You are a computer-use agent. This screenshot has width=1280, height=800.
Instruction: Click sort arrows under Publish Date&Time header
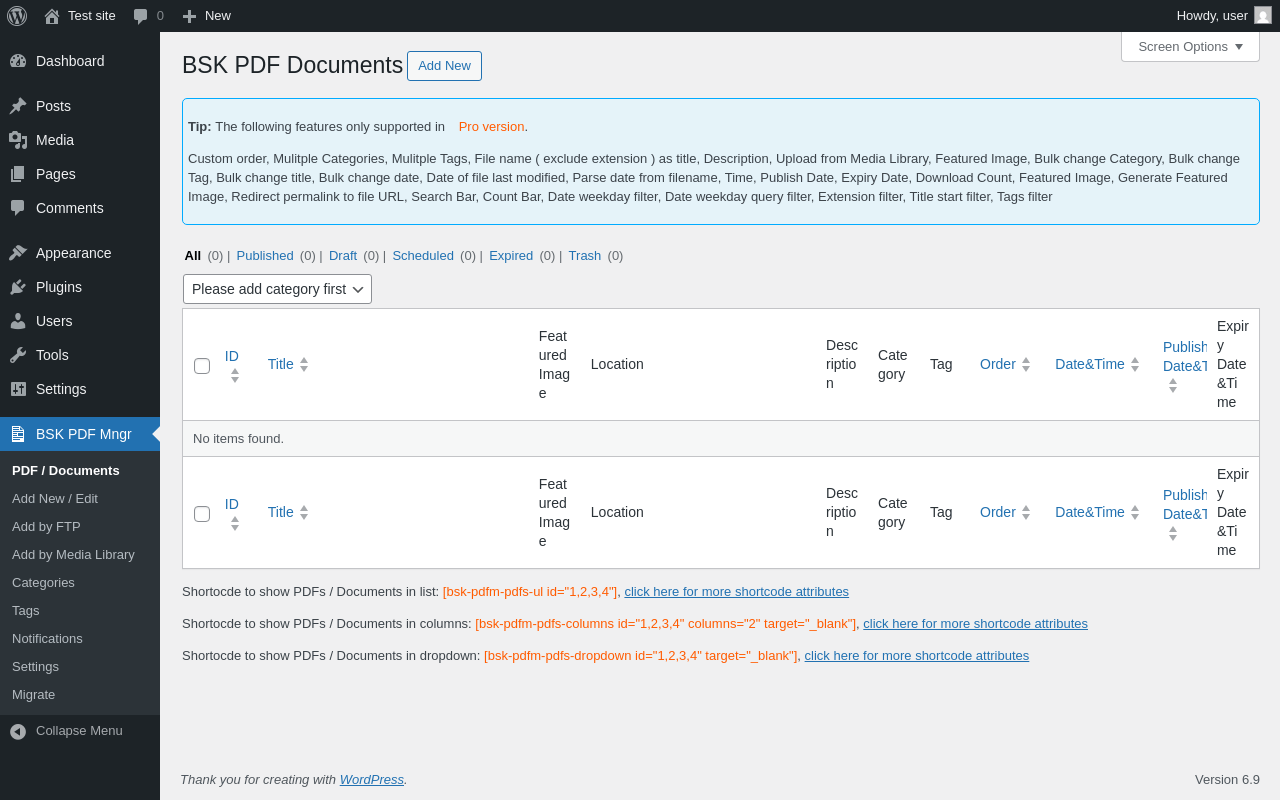tap(1173, 385)
